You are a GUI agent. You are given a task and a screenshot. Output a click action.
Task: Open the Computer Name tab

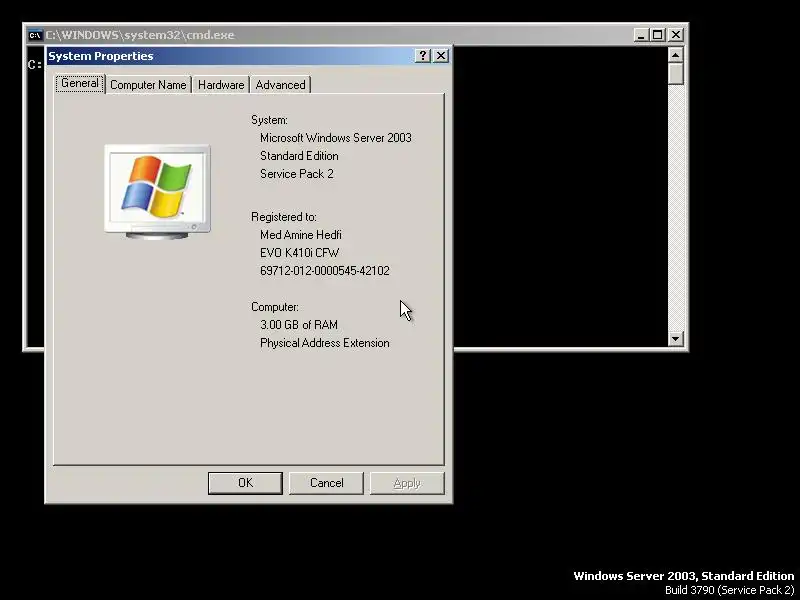click(148, 85)
